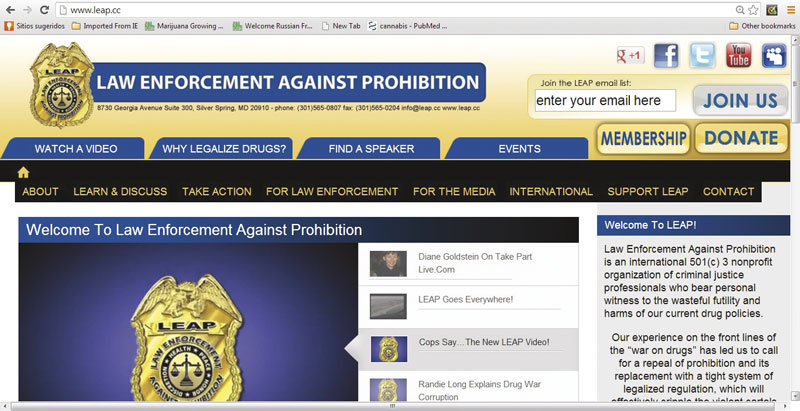Click the JOIN US button
Viewport: 800px width, 411px height.
740,100
